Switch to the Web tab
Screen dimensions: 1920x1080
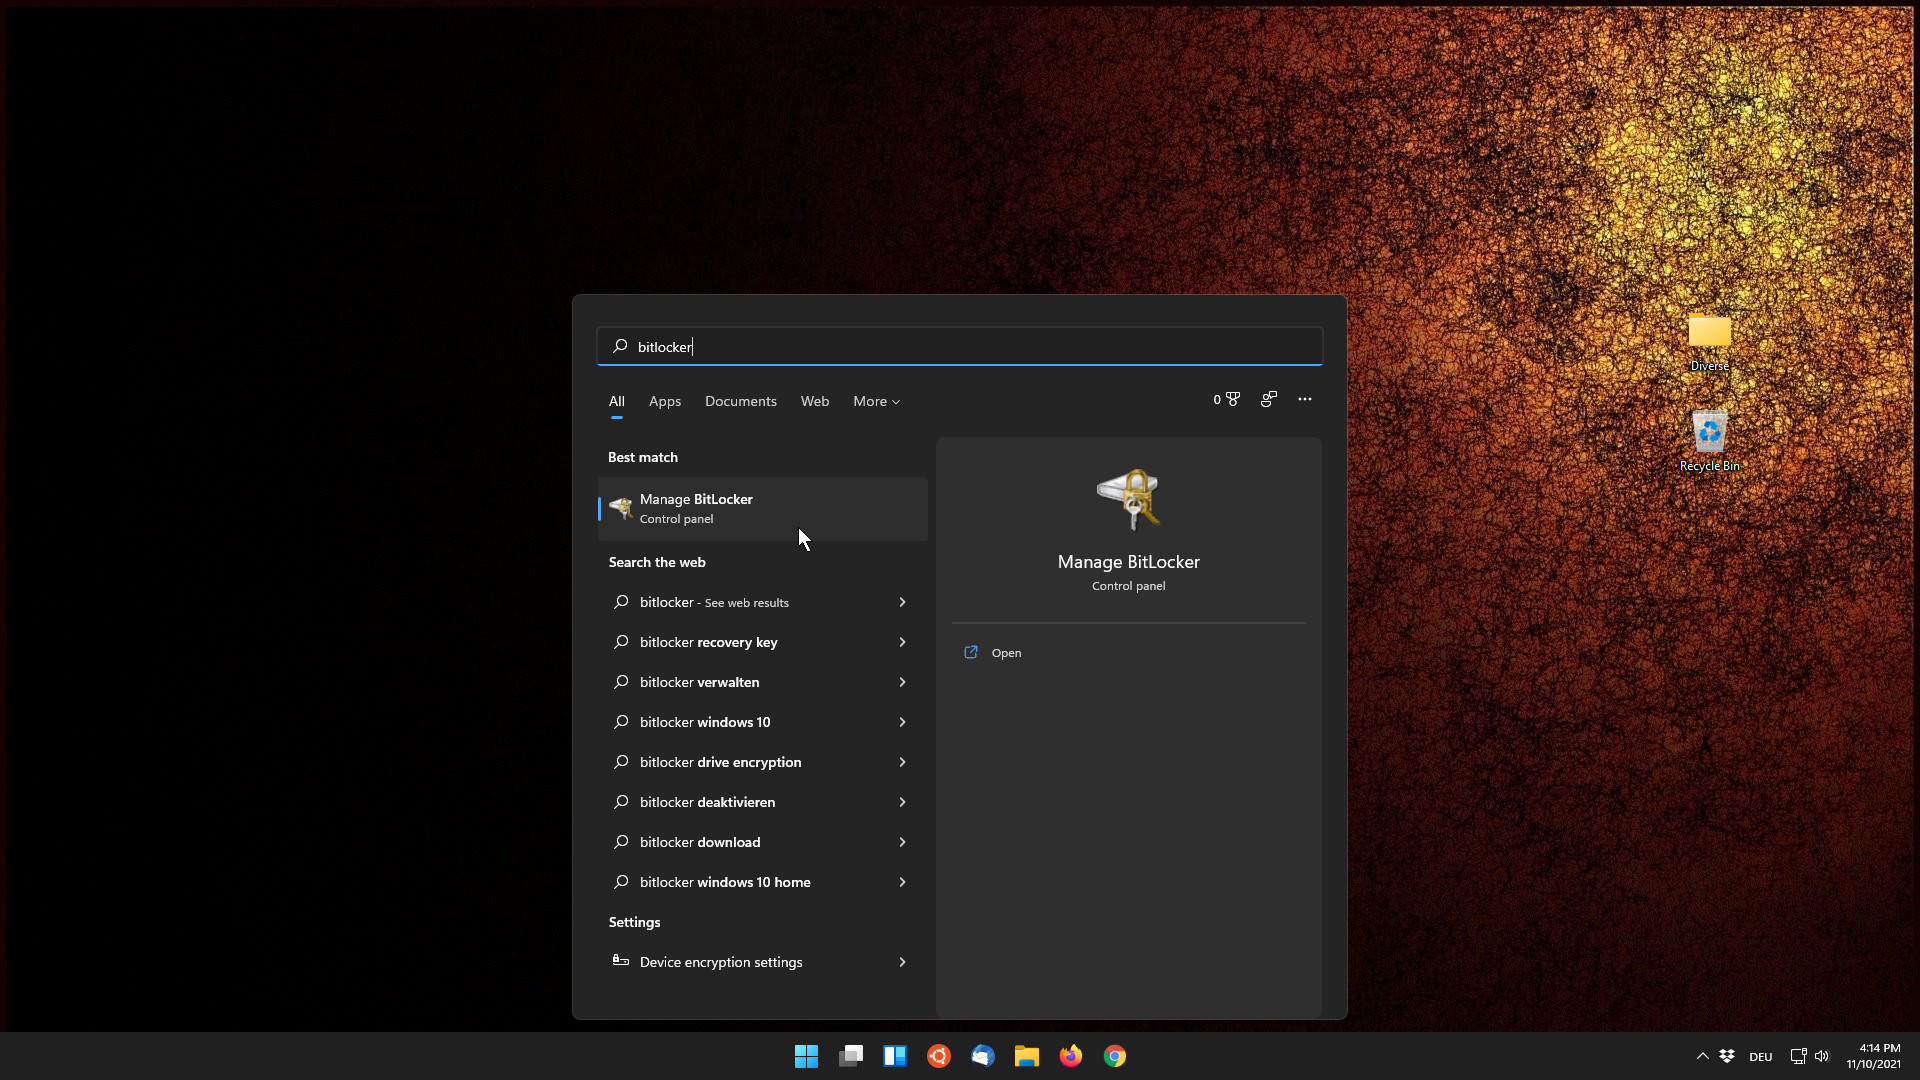815,401
